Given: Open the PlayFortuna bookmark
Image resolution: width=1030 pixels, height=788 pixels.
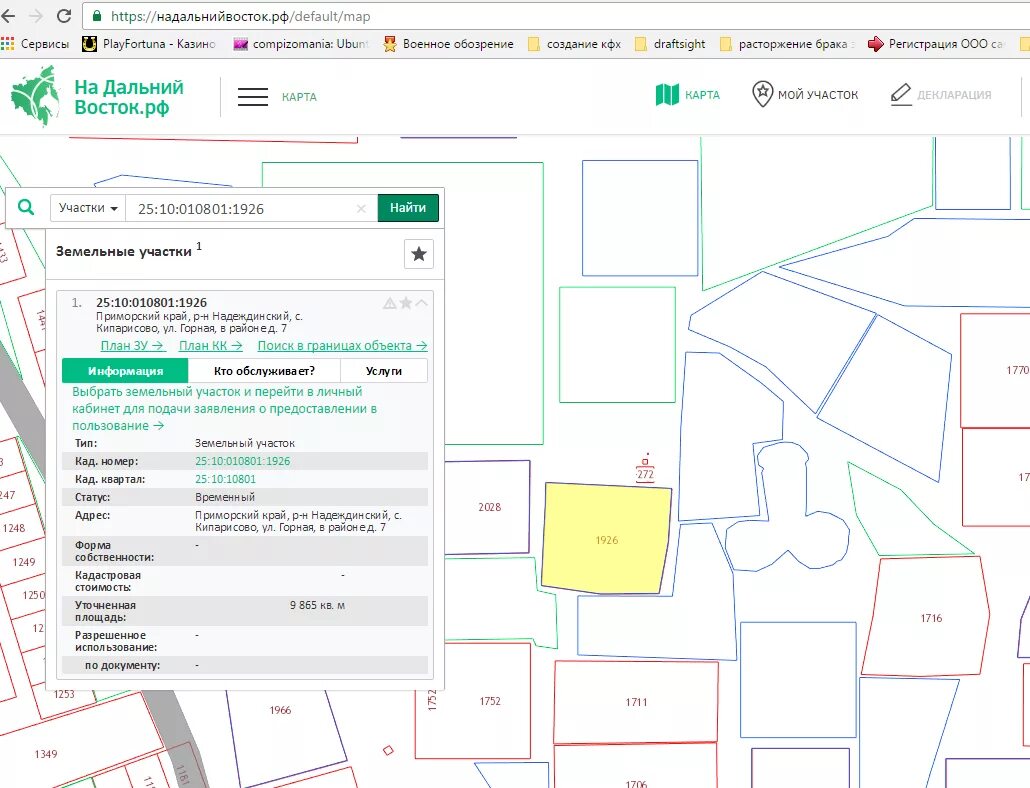Looking at the screenshot, I should tap(149, 44).
